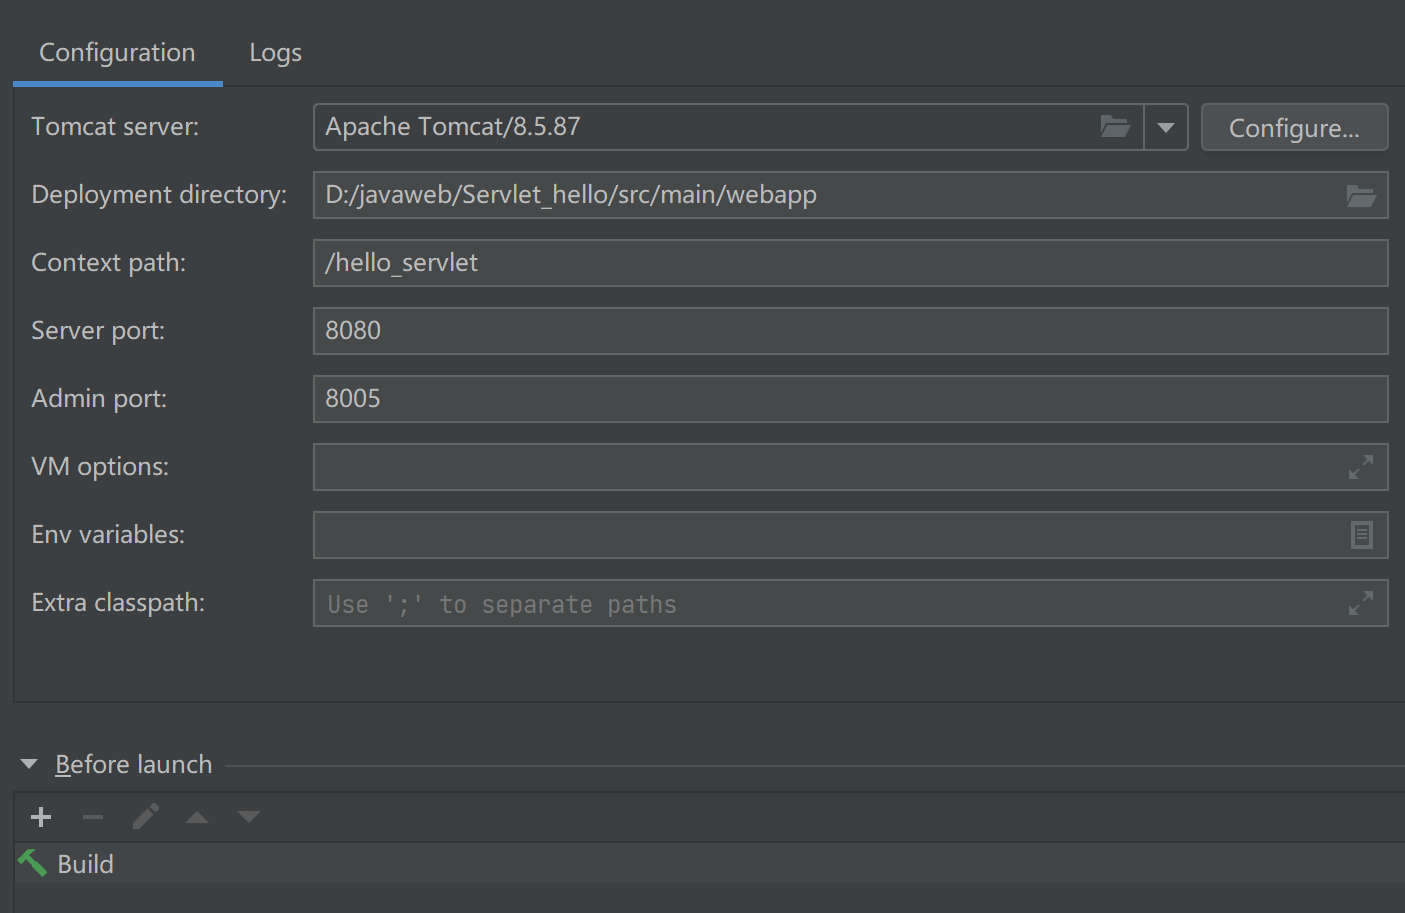Browse folder for Tomcat server

(x=1115, y=127)
